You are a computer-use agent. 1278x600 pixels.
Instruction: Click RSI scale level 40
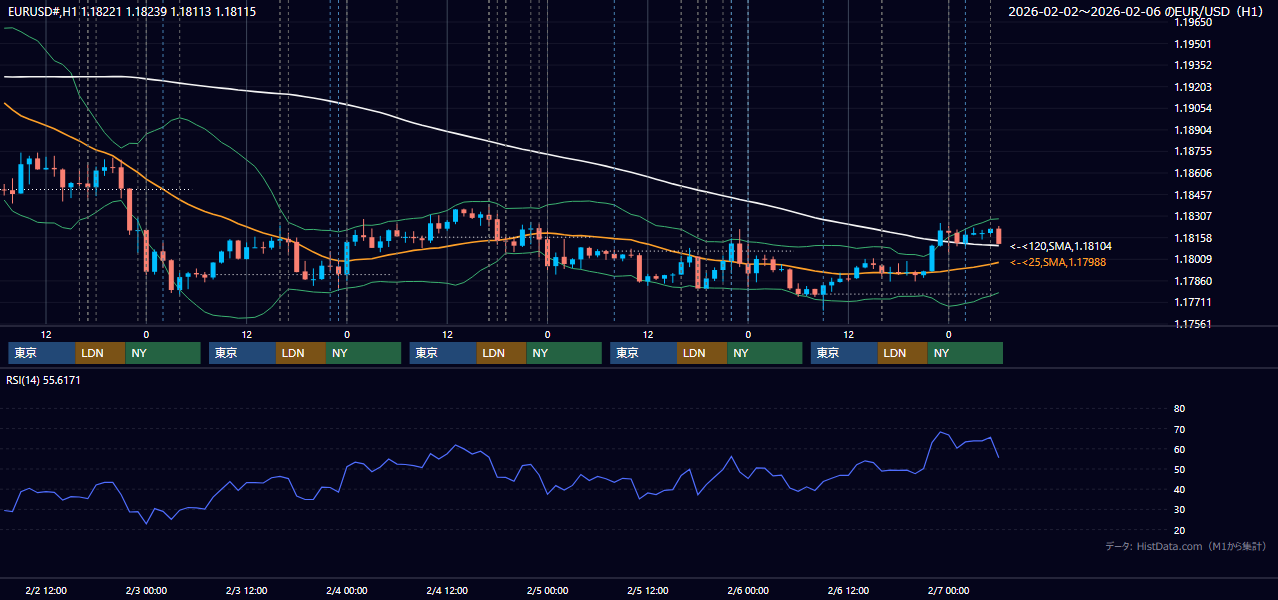tap(1179, 489)
